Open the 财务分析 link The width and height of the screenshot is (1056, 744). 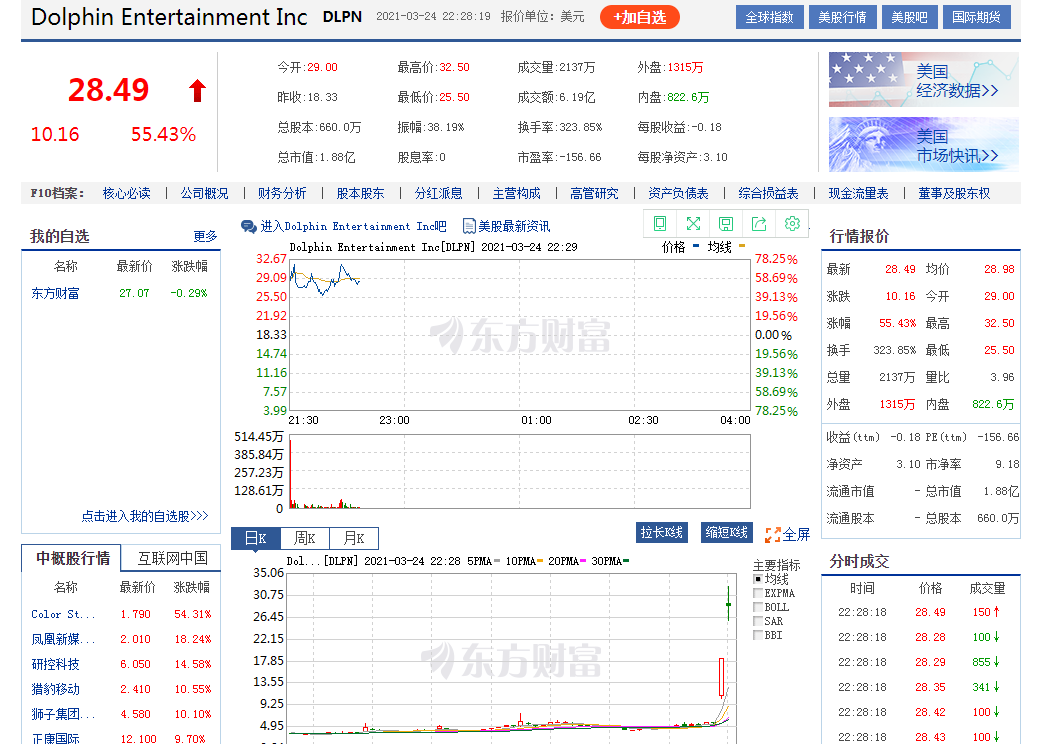click(x=282, y=194)
